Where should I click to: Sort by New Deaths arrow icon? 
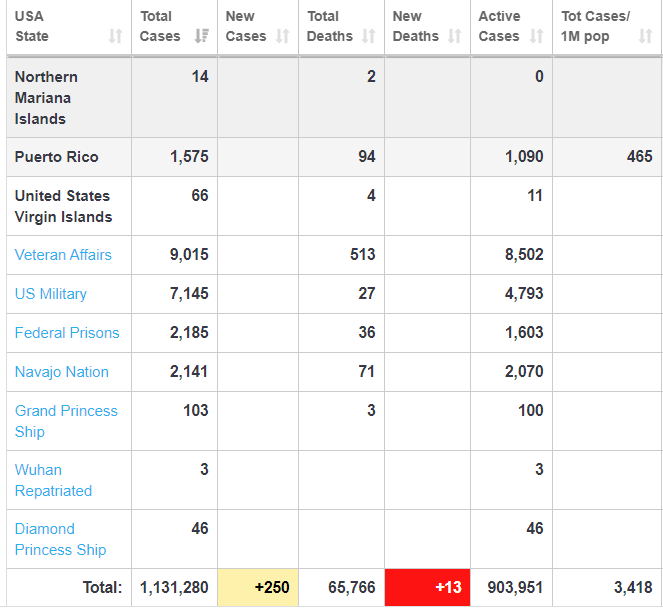coord(455,37)
